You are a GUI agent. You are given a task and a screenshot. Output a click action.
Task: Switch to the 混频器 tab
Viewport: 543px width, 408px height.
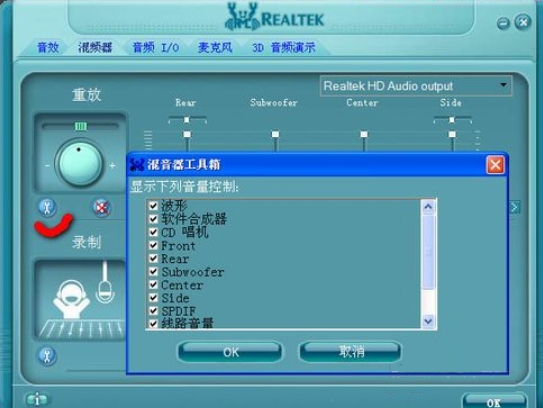pyautogui.click(x=95, y=47)
